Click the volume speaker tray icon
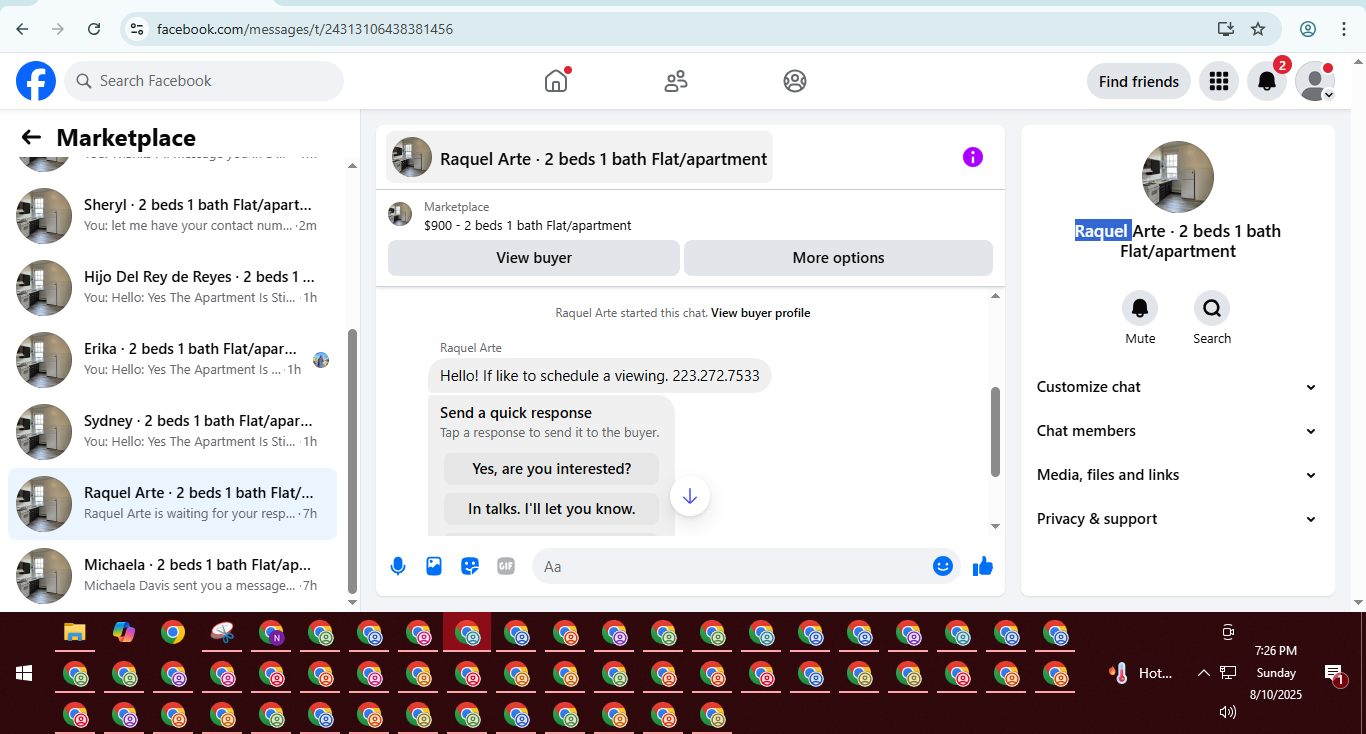Viewport: 1366px width, 734px height. click(x=1228, y=712)
